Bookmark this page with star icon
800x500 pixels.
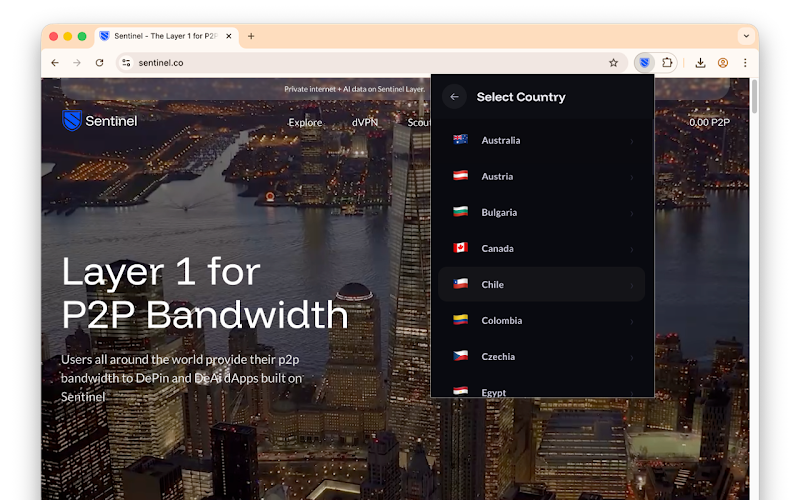[613, 63]
